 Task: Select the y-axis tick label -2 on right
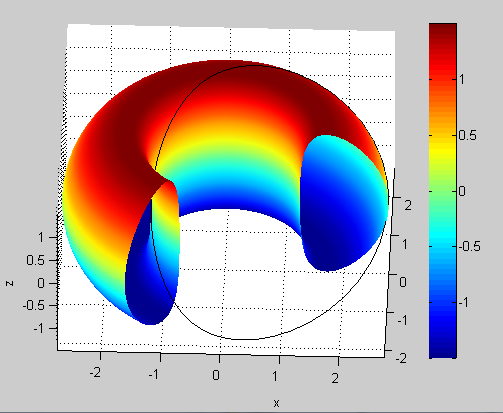click(401, 358)
